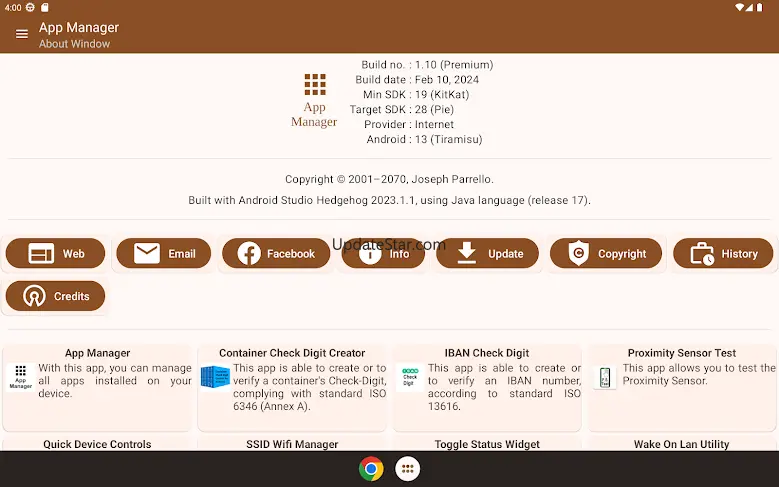
Task: Click the Min SDK 19 (KitKat) line
Action: click(x=416, y=95)
